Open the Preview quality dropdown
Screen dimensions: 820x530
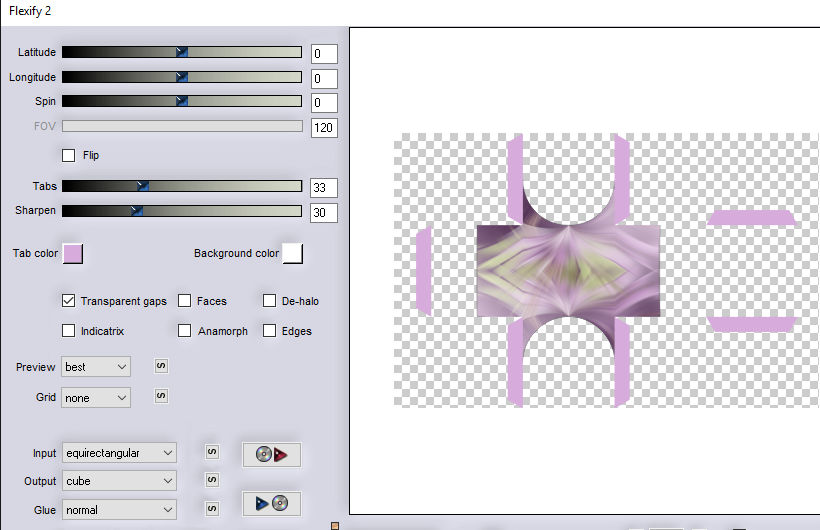96,367
